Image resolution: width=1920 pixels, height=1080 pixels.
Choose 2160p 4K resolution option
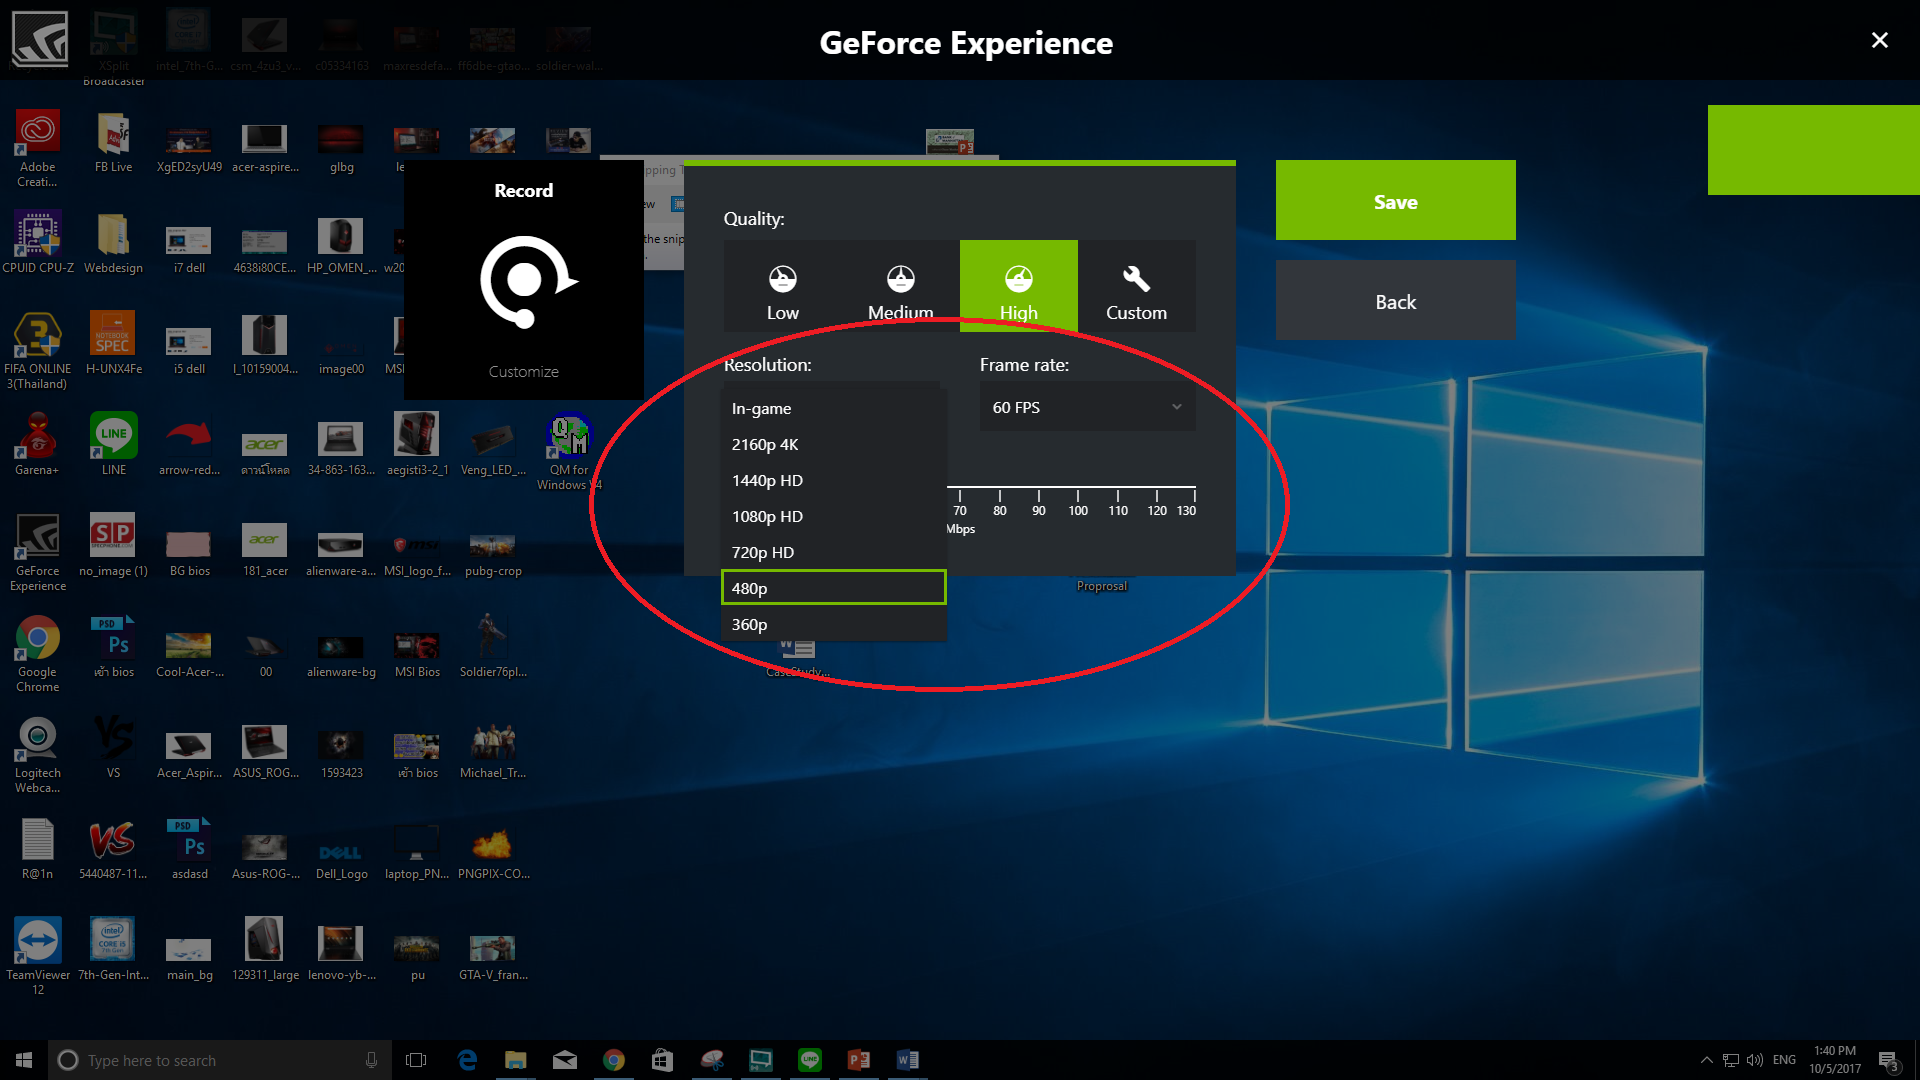(833, 444)
